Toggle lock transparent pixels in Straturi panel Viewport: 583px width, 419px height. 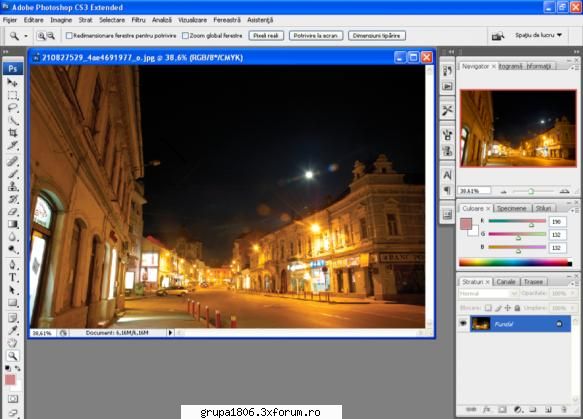pos(488,308)
